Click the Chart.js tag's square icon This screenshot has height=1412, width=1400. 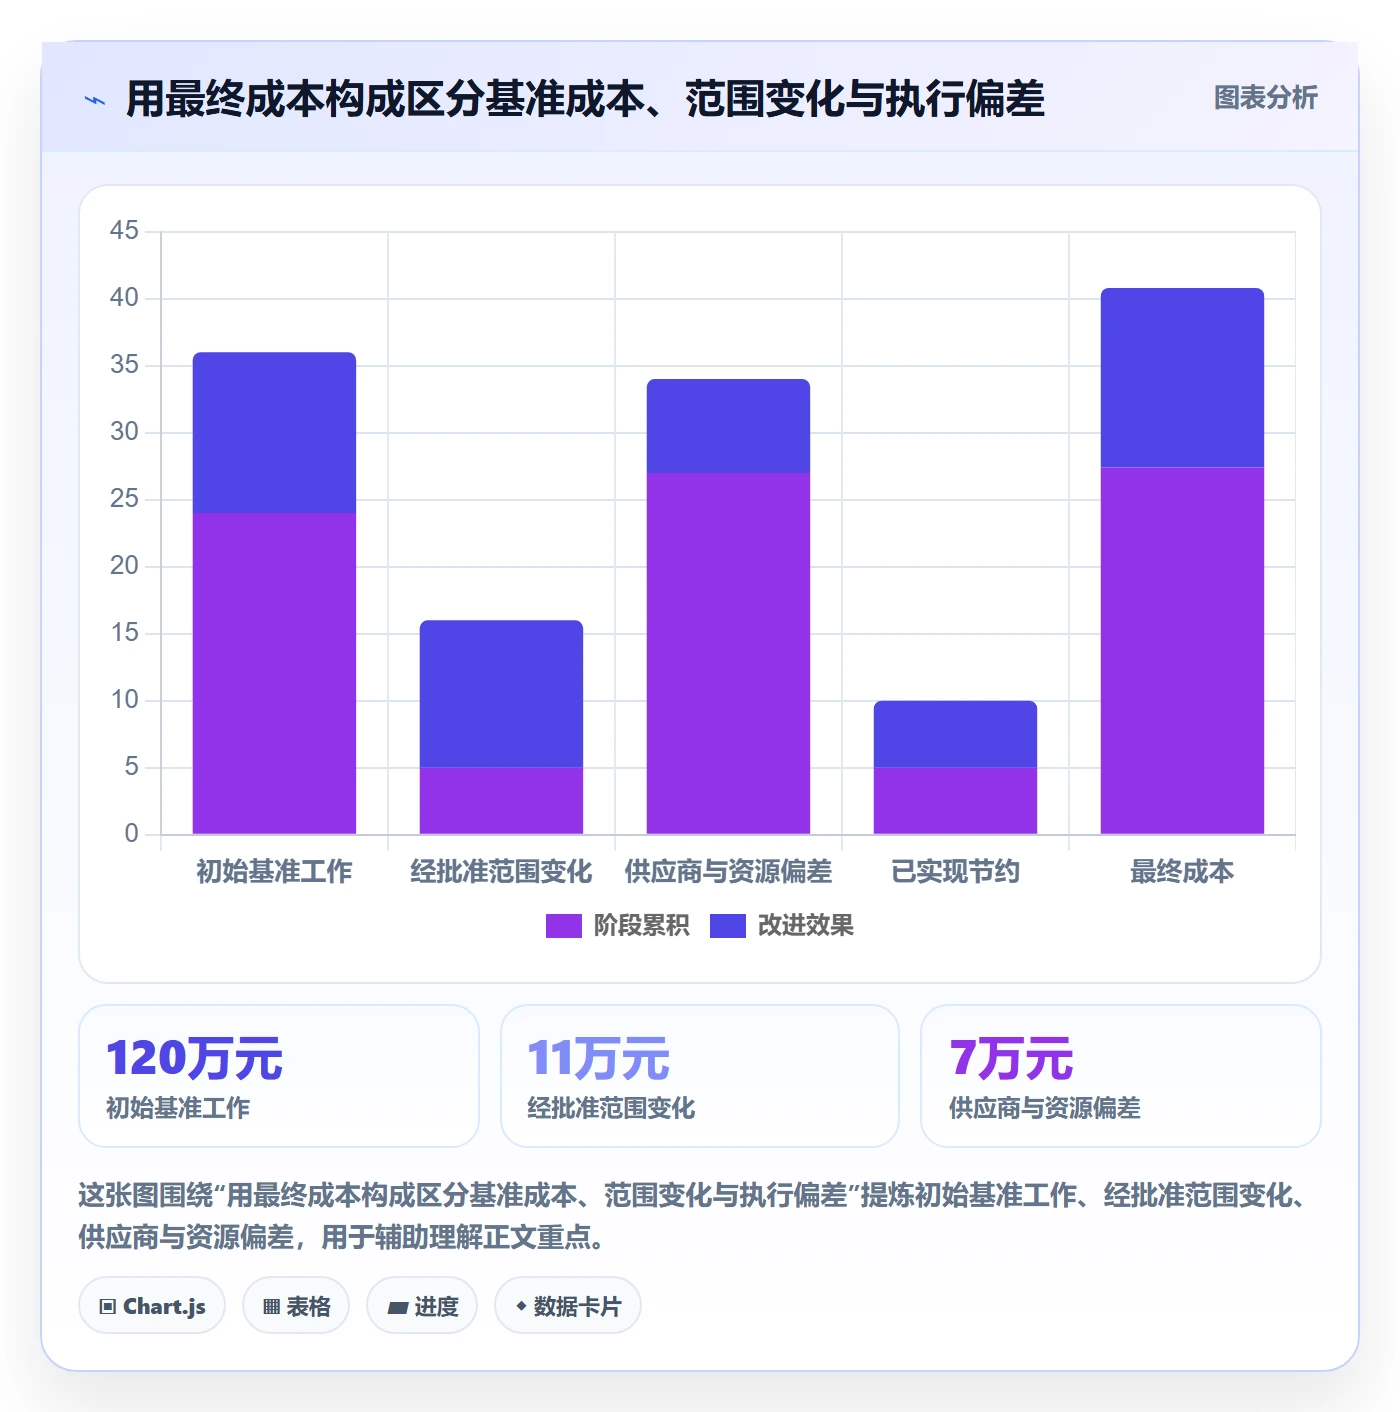click(108, 1307)
